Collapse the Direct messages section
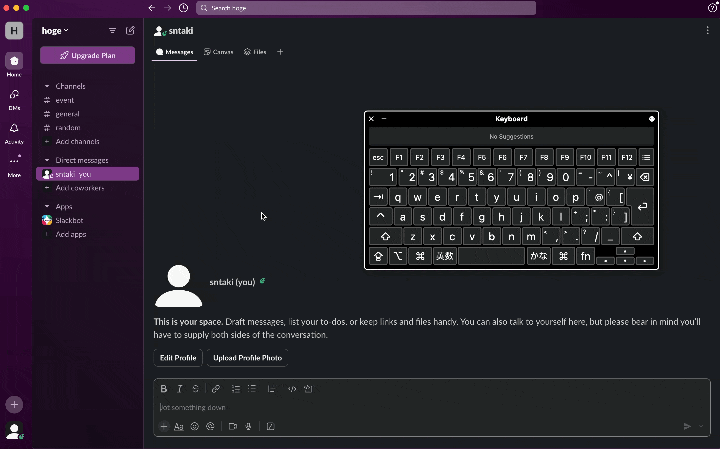The width and height of the screenshot is (720, 449). (x=47, y=160)
